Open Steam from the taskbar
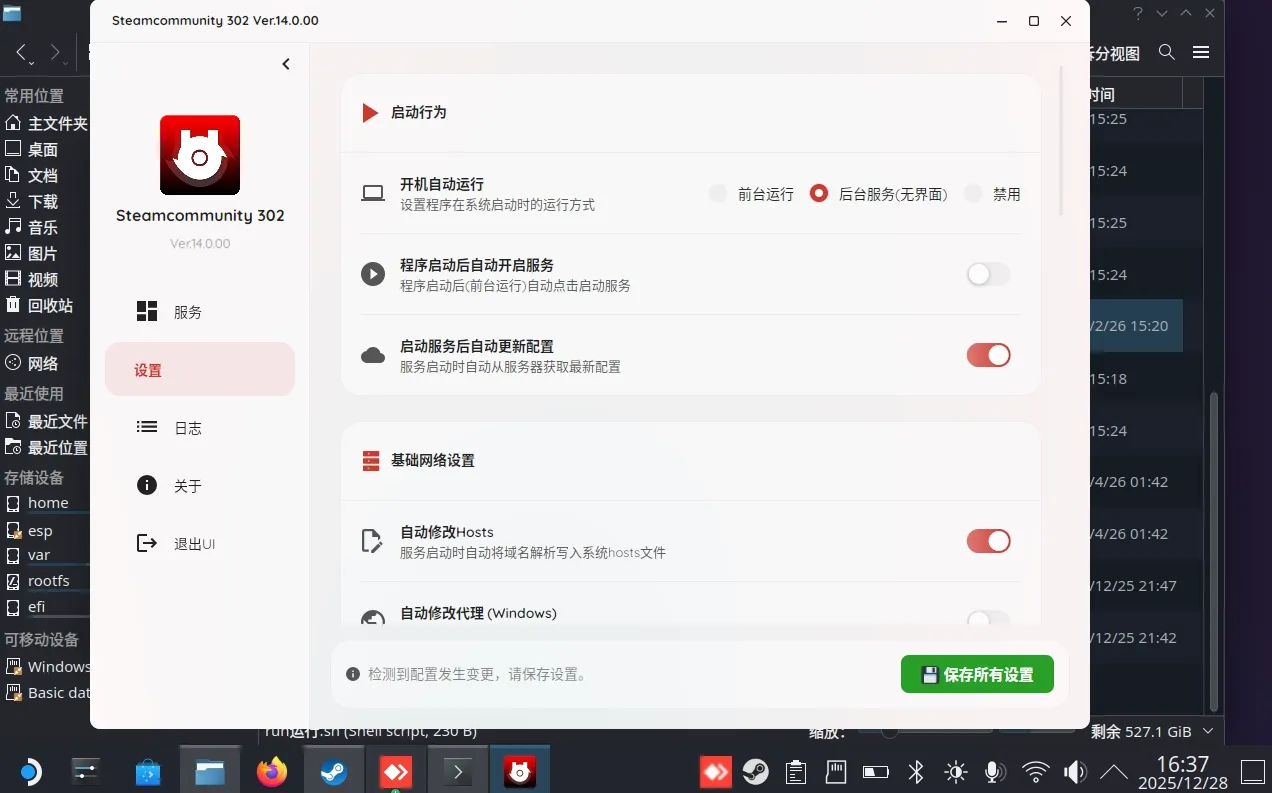This screenshot has width=1272, height=793. coord(333,771)
